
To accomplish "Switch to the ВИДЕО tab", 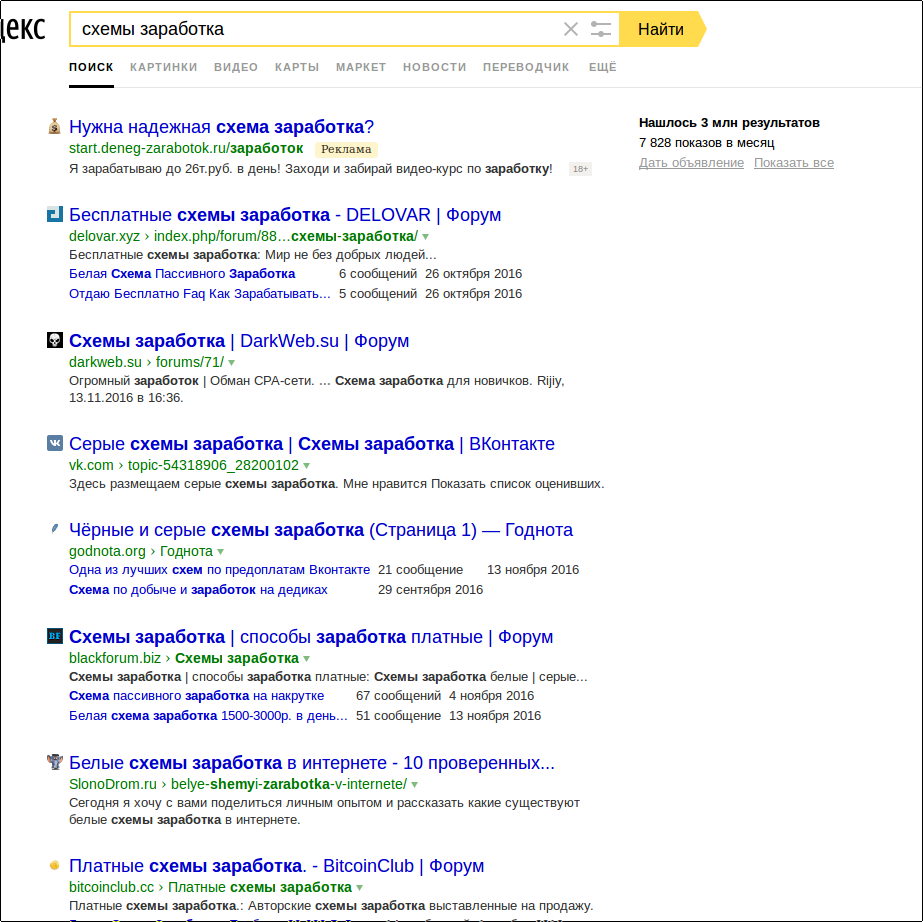I will point(236,67).
